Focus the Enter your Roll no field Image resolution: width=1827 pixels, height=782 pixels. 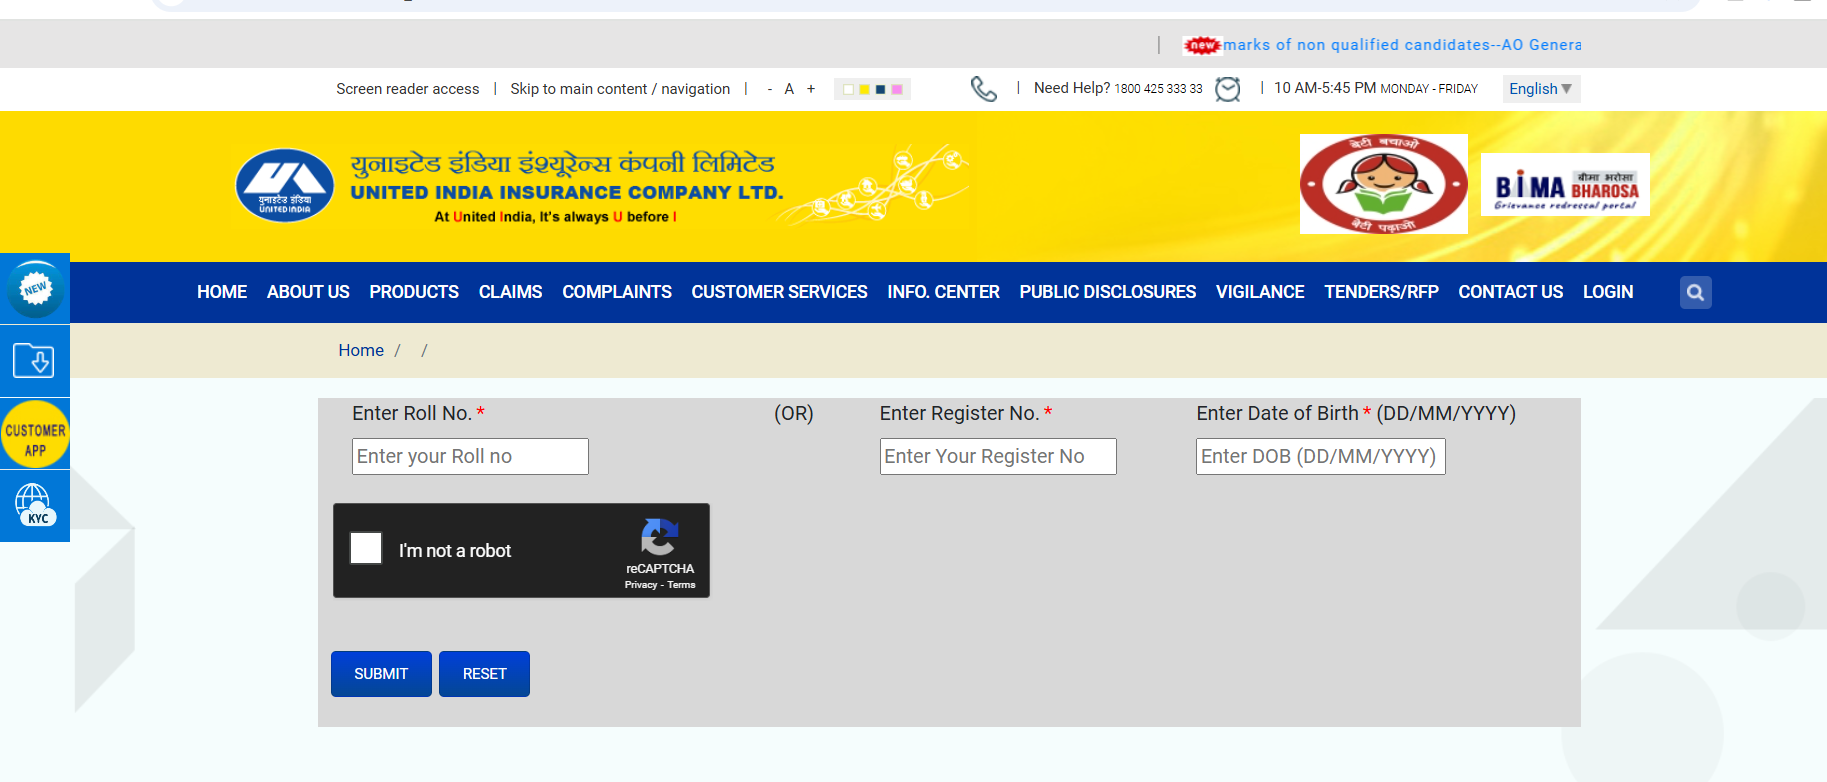click(x=470, y=456)
